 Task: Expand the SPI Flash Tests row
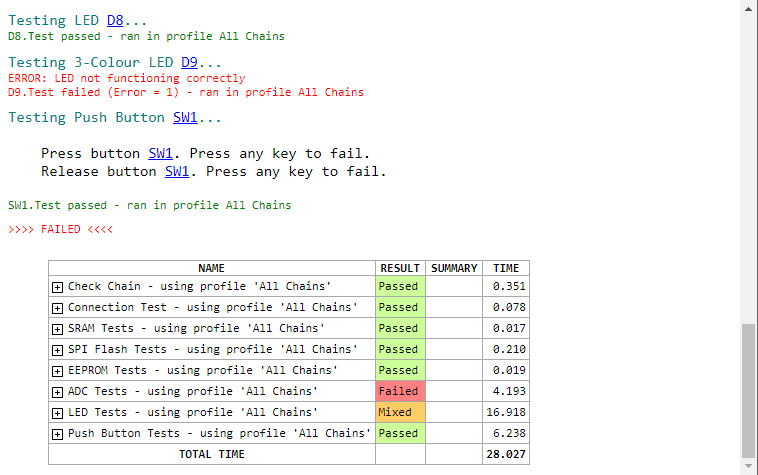[x=57, y=350]
